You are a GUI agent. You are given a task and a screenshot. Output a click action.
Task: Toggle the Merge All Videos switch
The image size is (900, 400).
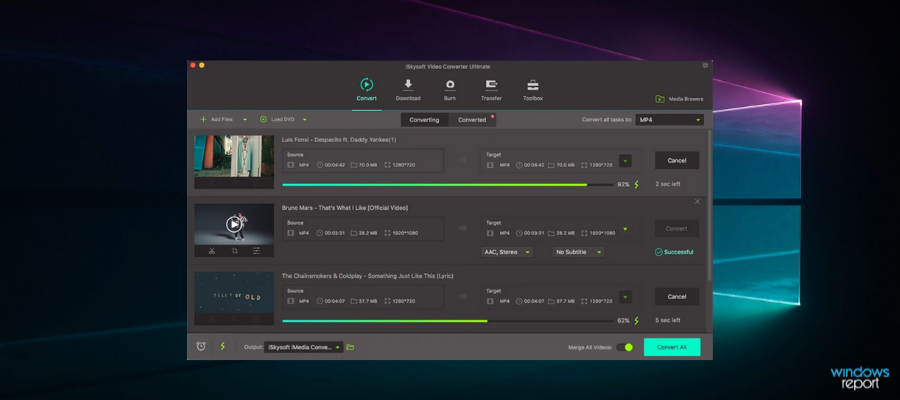click(624, 347)
